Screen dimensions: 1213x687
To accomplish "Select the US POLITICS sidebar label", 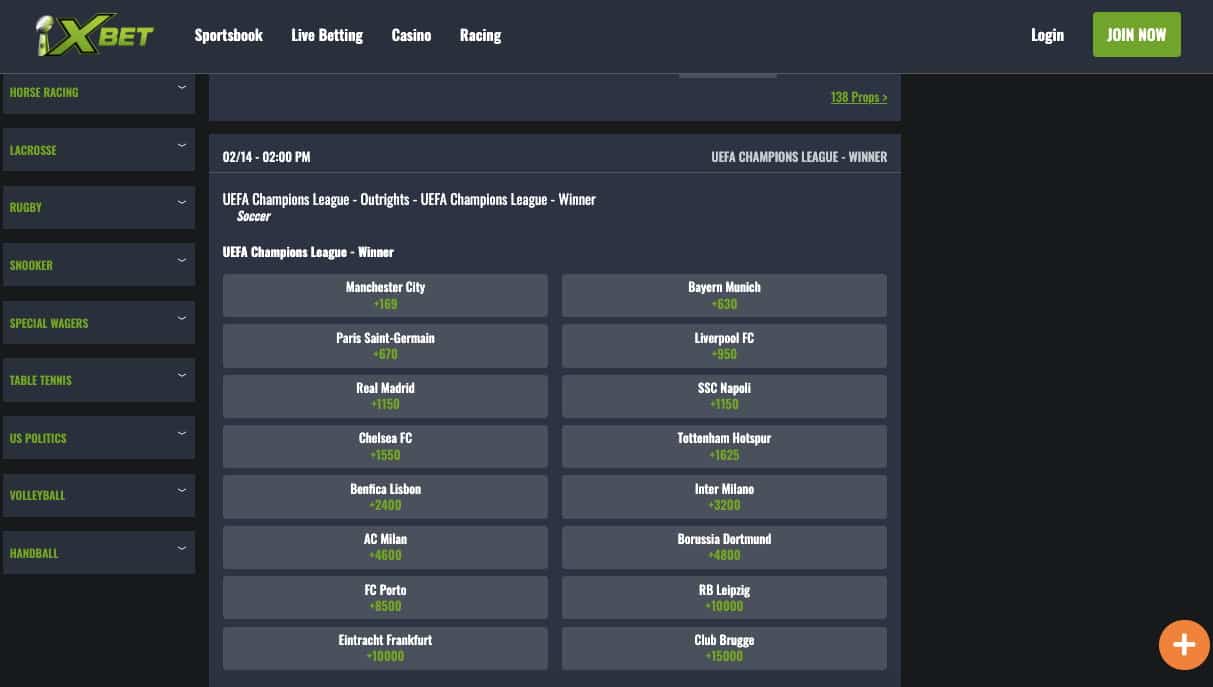I will (x=38, y=438).
